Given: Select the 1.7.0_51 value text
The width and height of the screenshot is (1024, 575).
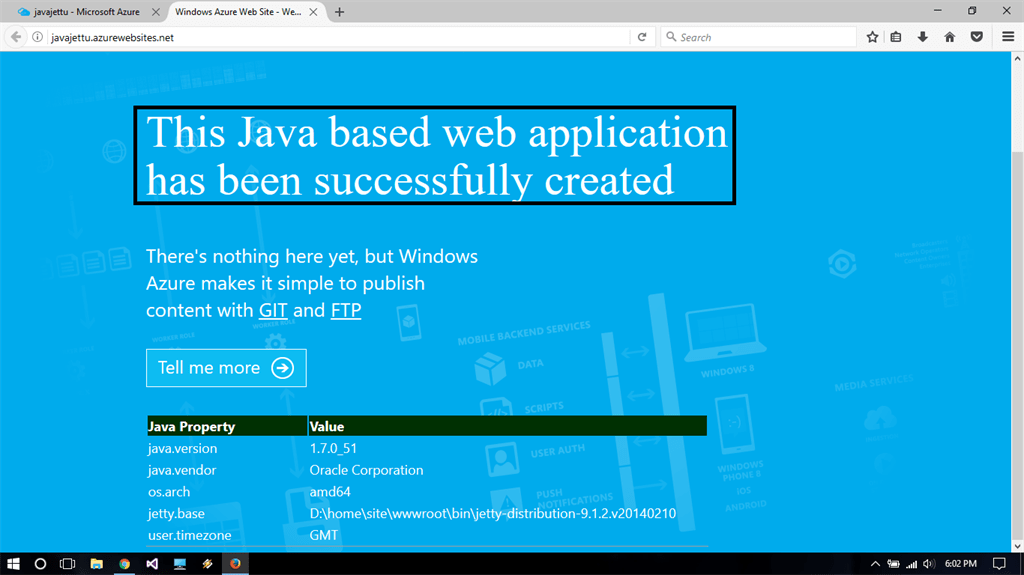Looking at the screenshot, I should pyautogui.click(x=333, y=448).
